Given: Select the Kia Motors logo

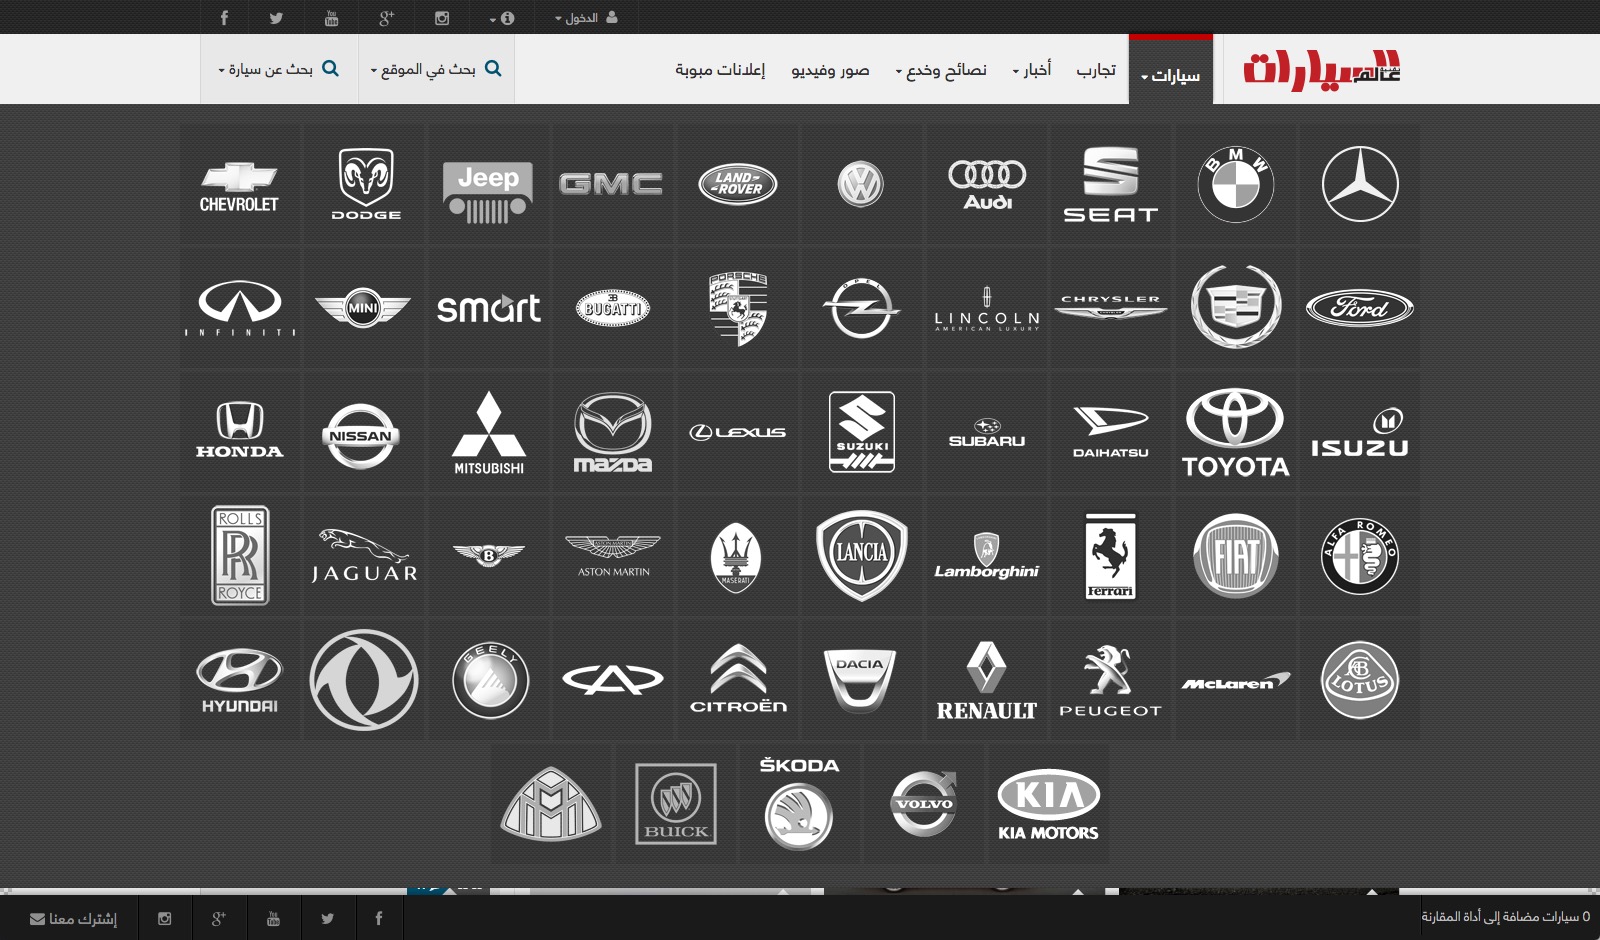Looking at the screenshot, I should click(x=1048, y=804).
